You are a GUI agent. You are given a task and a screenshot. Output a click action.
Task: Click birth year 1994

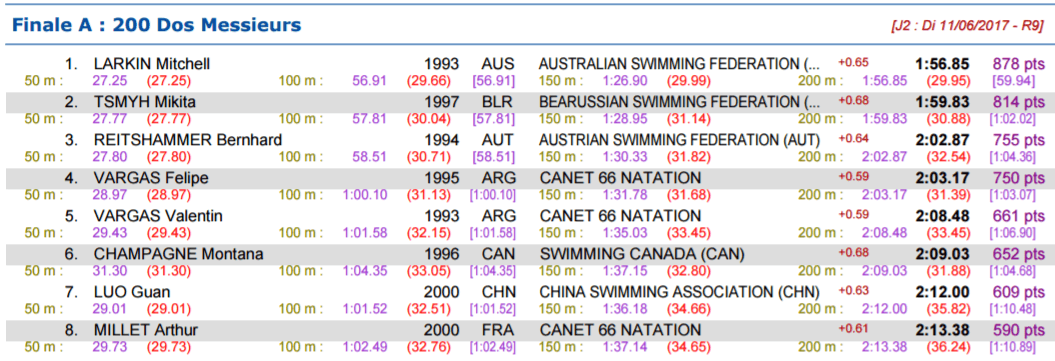click(x=441, y=140)
